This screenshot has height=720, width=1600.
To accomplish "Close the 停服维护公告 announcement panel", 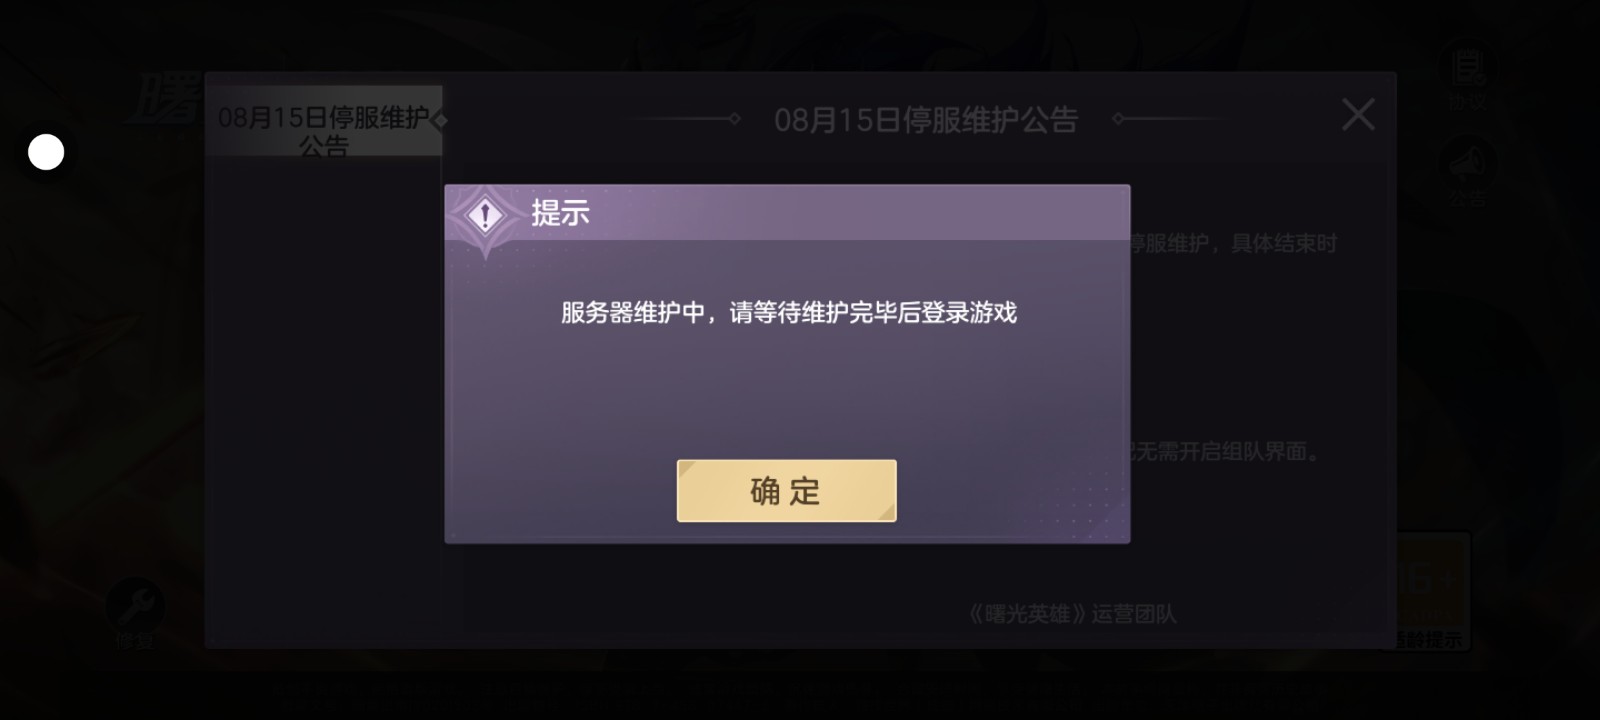I will (x=1357, y=115).
